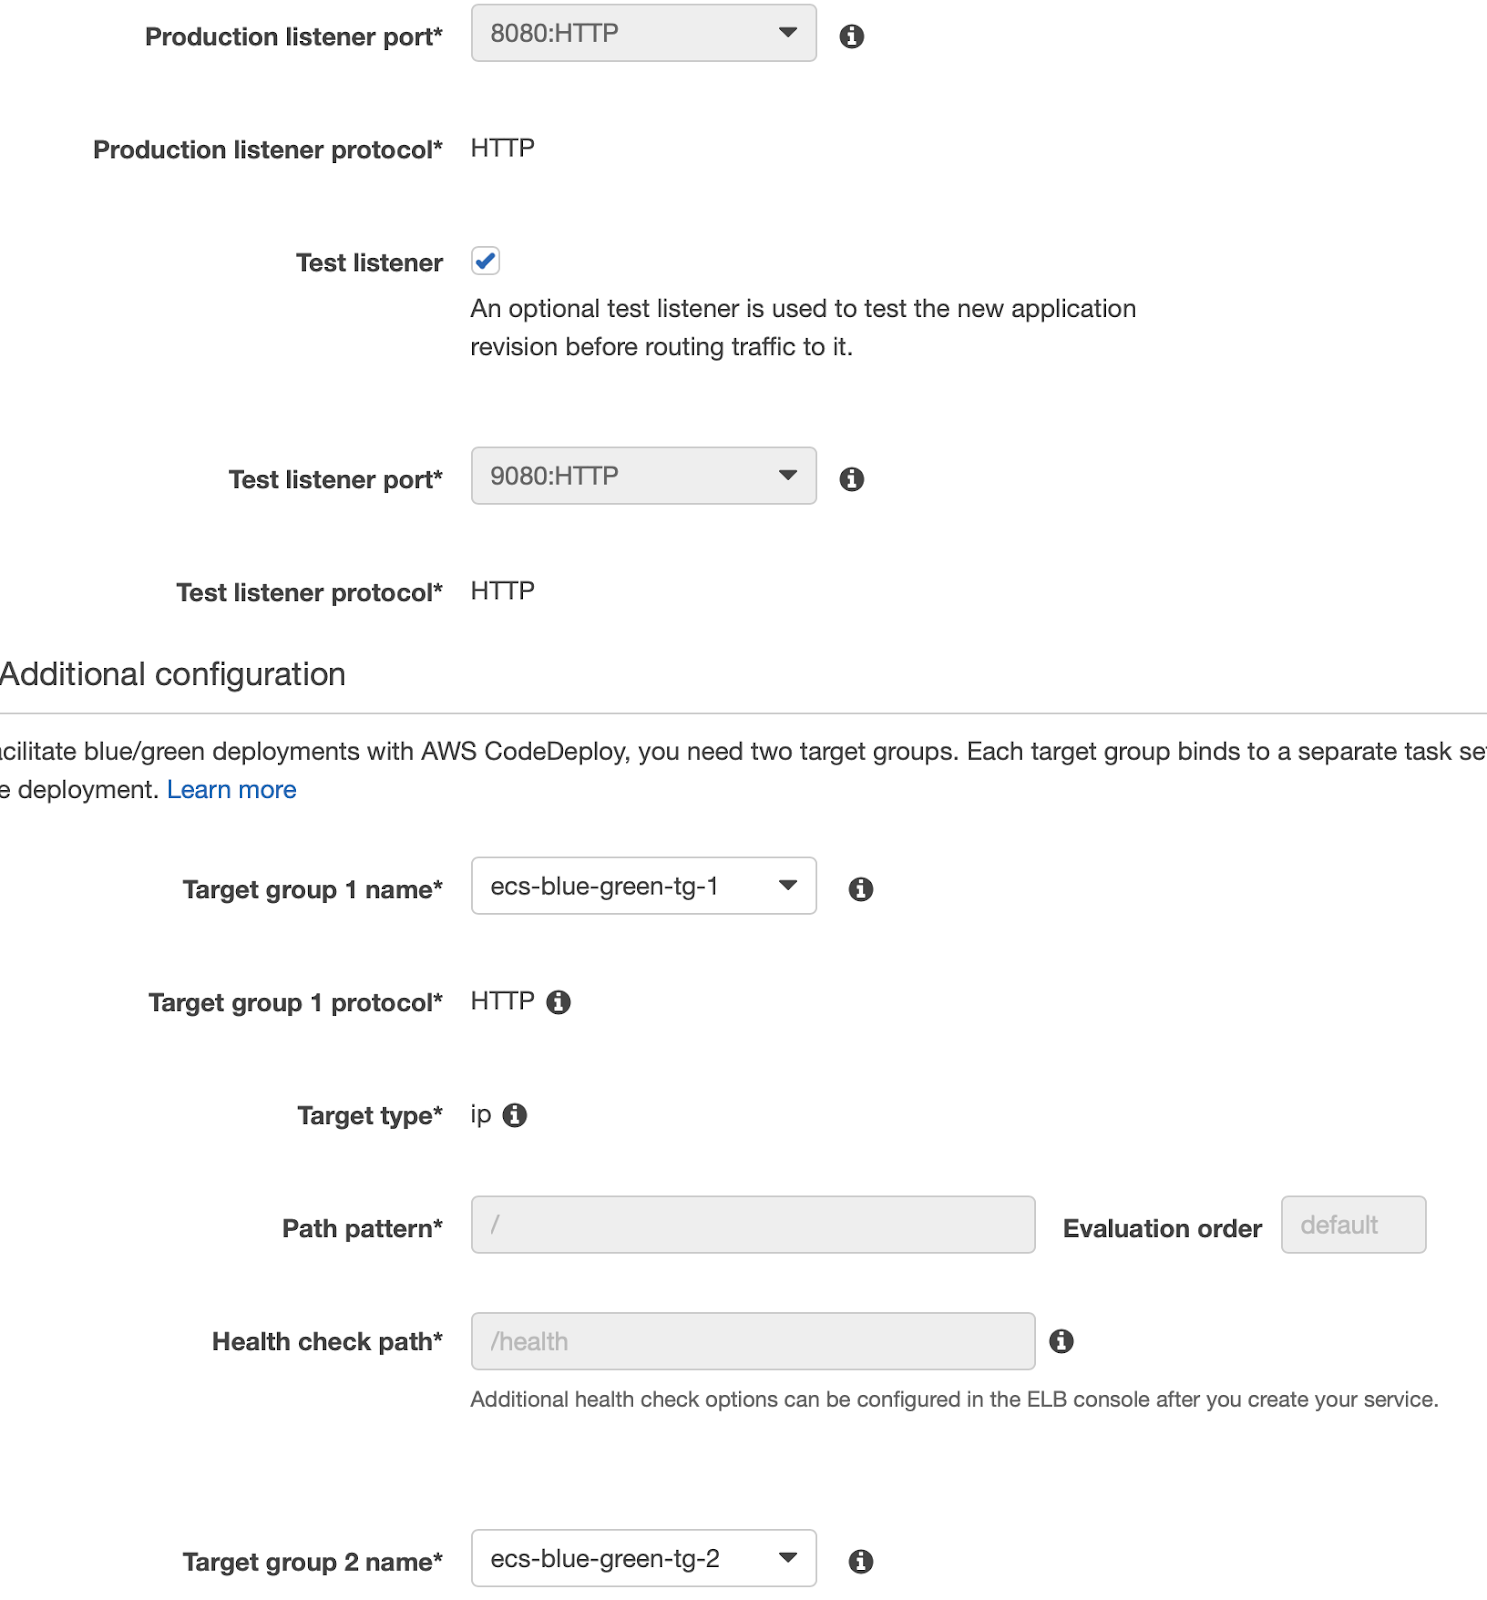Click info icon next to Target group 1 name
The image size is (1487, 1600).
(x=860, y=889)
